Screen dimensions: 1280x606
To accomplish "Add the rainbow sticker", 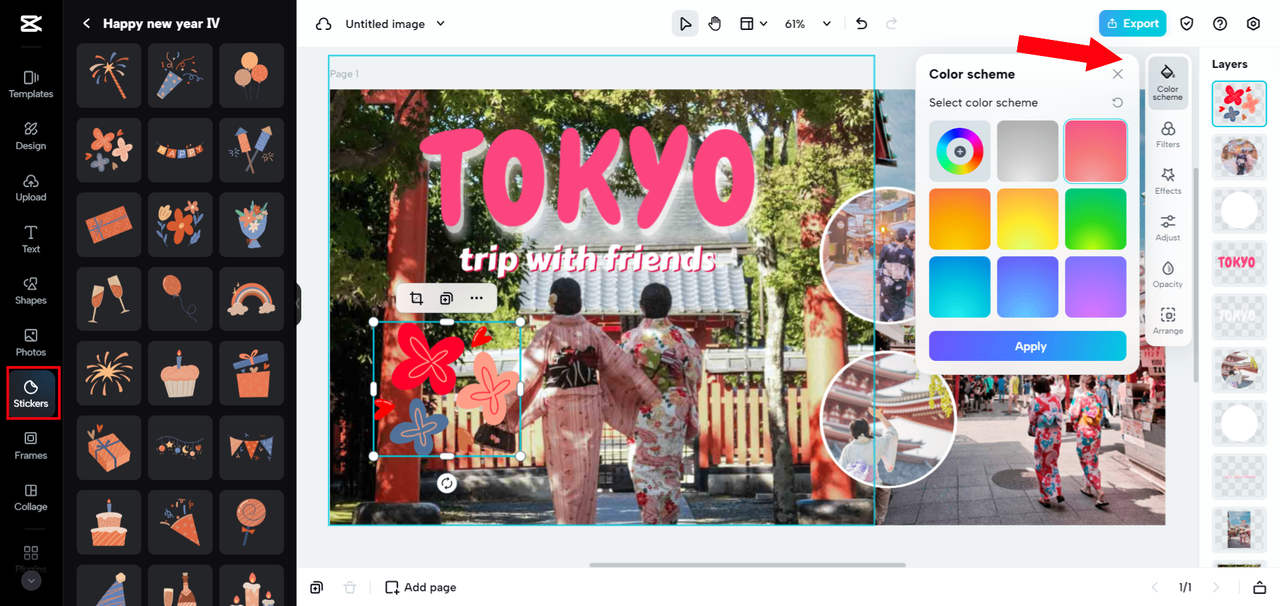I will click(x=251, y=299).
